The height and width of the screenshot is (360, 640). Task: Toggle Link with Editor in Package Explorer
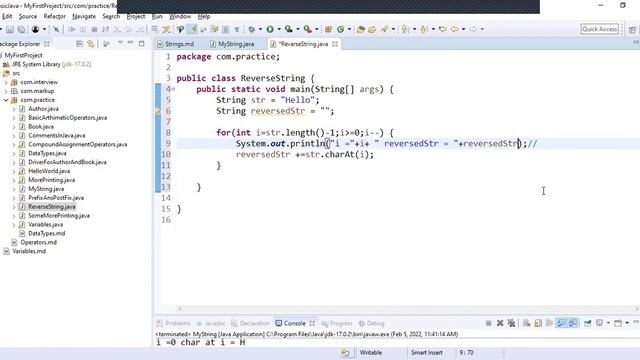pyautogui.click(x=91, y=44)
